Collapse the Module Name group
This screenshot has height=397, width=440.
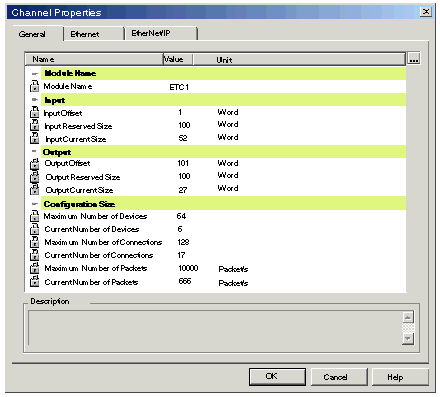(34, 74)
